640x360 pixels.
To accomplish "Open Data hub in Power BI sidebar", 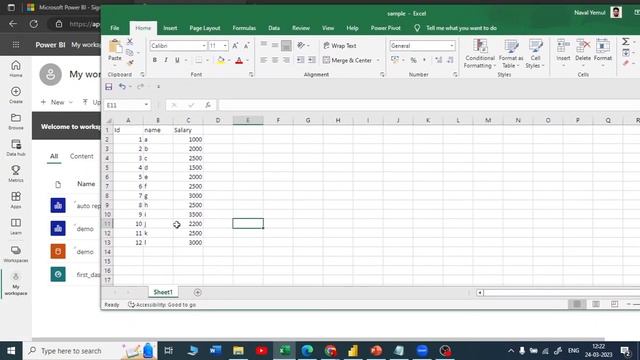I will click(16, 147).
